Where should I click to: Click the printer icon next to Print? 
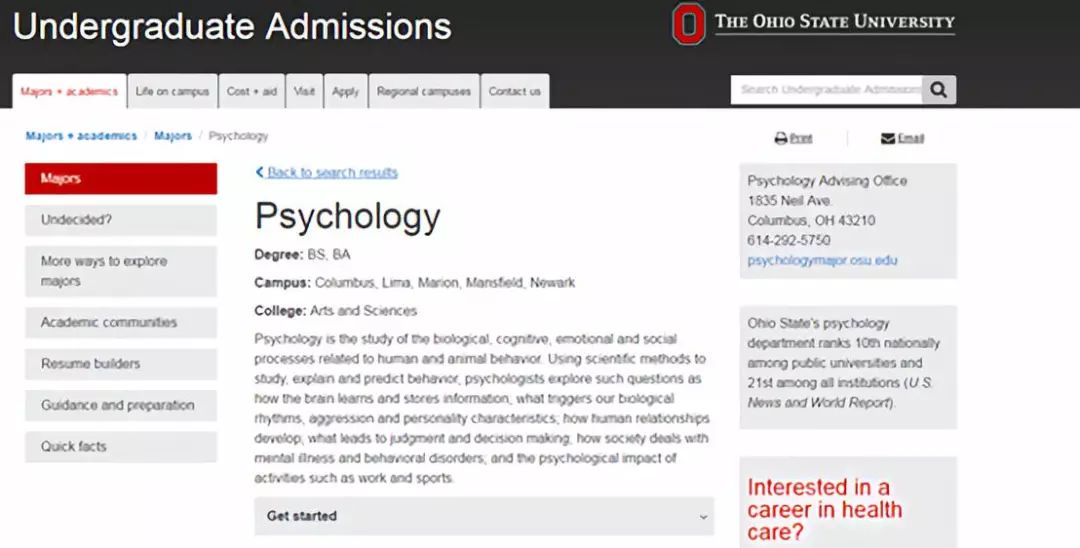pyautogui.click(x=780, y=138)
